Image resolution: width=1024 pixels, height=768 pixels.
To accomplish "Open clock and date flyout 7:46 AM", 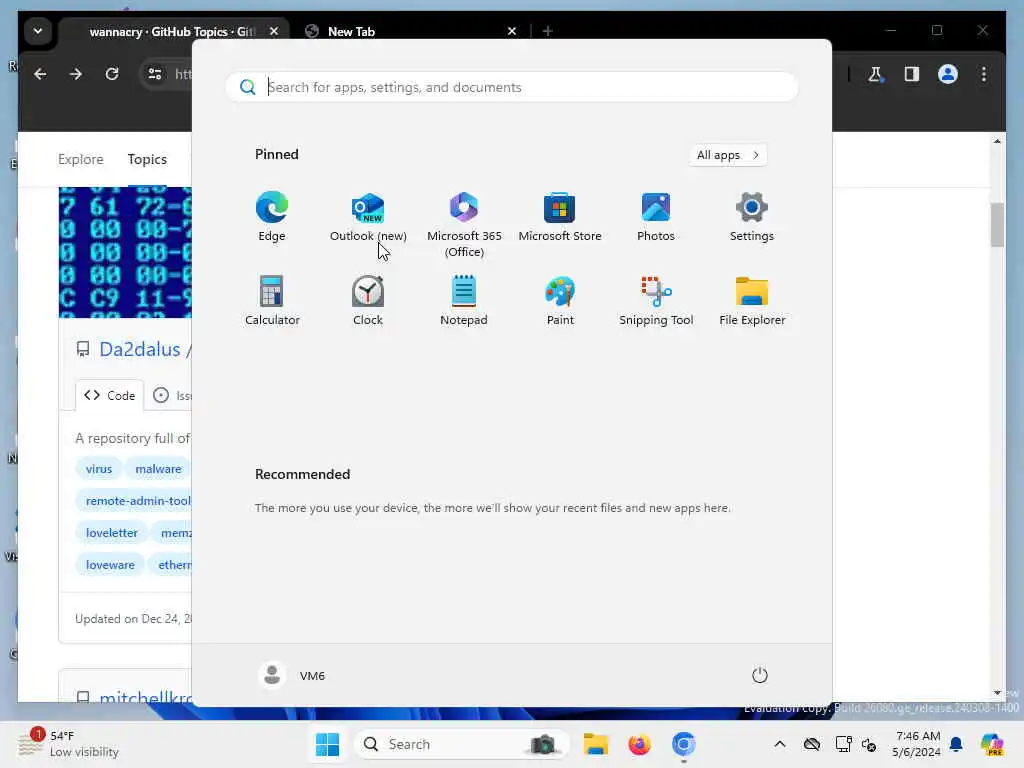I will (x=917, y=744).
